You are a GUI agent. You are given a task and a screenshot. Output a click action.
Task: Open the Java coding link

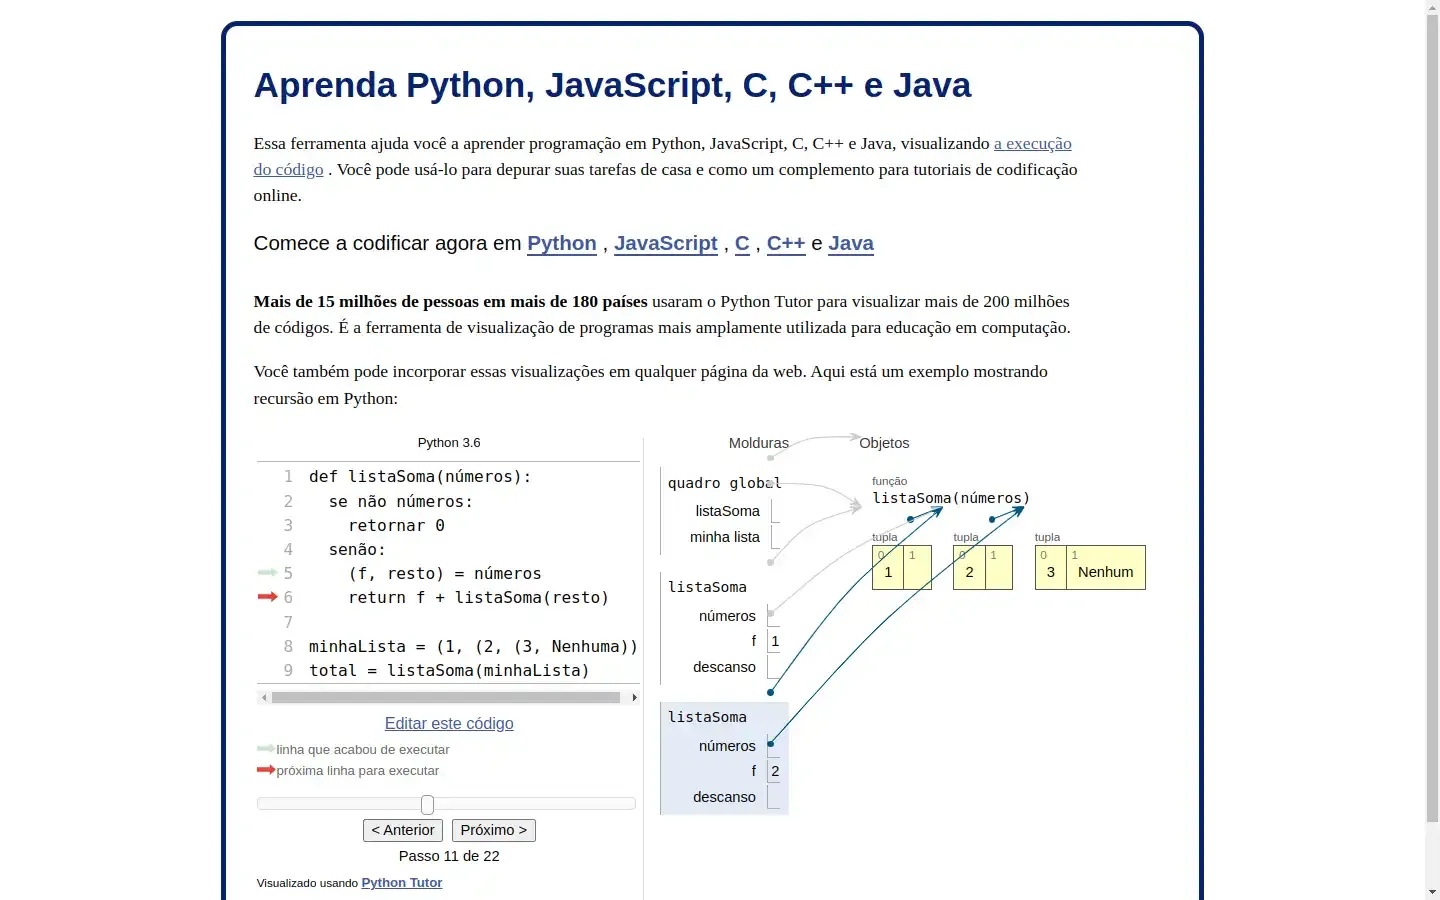coord(850,244)
